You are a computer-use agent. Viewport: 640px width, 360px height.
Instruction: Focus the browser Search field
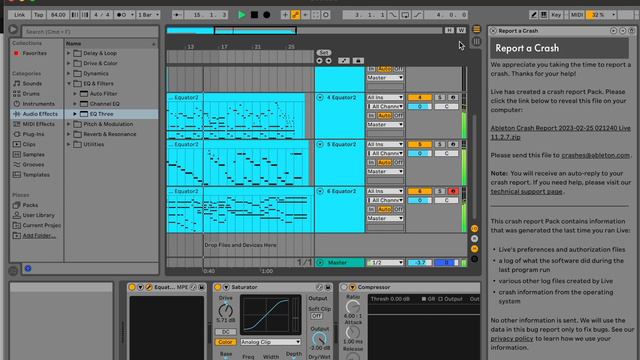click(x=90, y=31)
